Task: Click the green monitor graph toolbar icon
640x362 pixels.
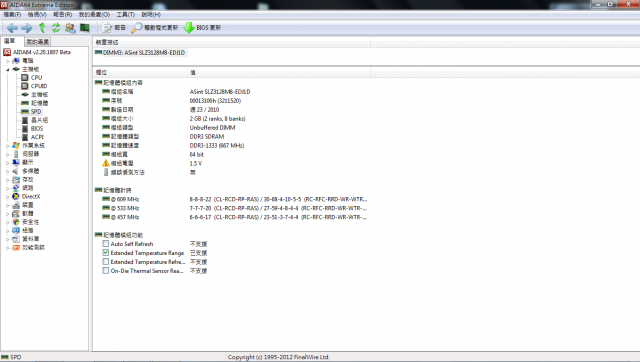Action: pyautogui.click(x=84, y=28)
